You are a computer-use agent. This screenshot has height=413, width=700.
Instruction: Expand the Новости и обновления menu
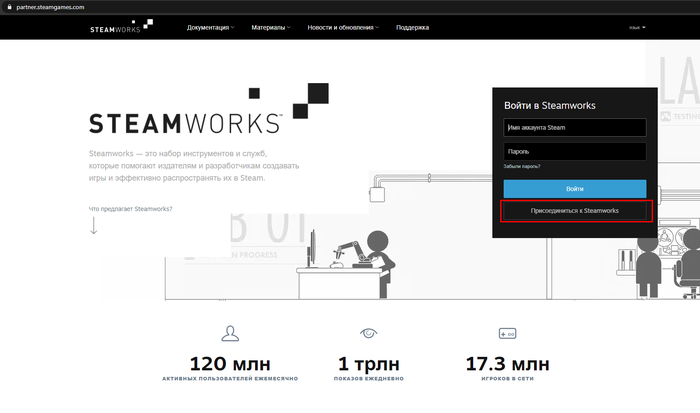[x=343, y=28]
